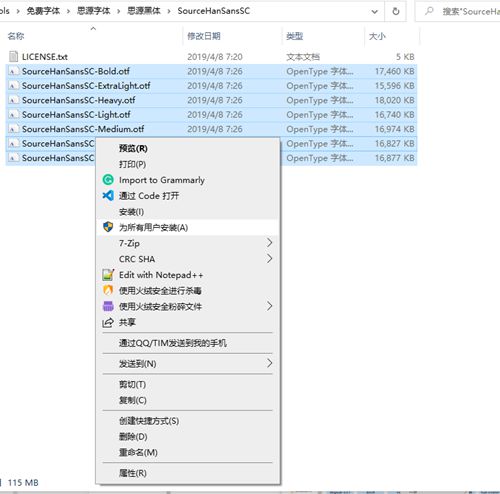
Task: Click the SourceHanSansSC-ExtraLight.otf font icon
Action: pyautogui.click(x=13, y=86)
